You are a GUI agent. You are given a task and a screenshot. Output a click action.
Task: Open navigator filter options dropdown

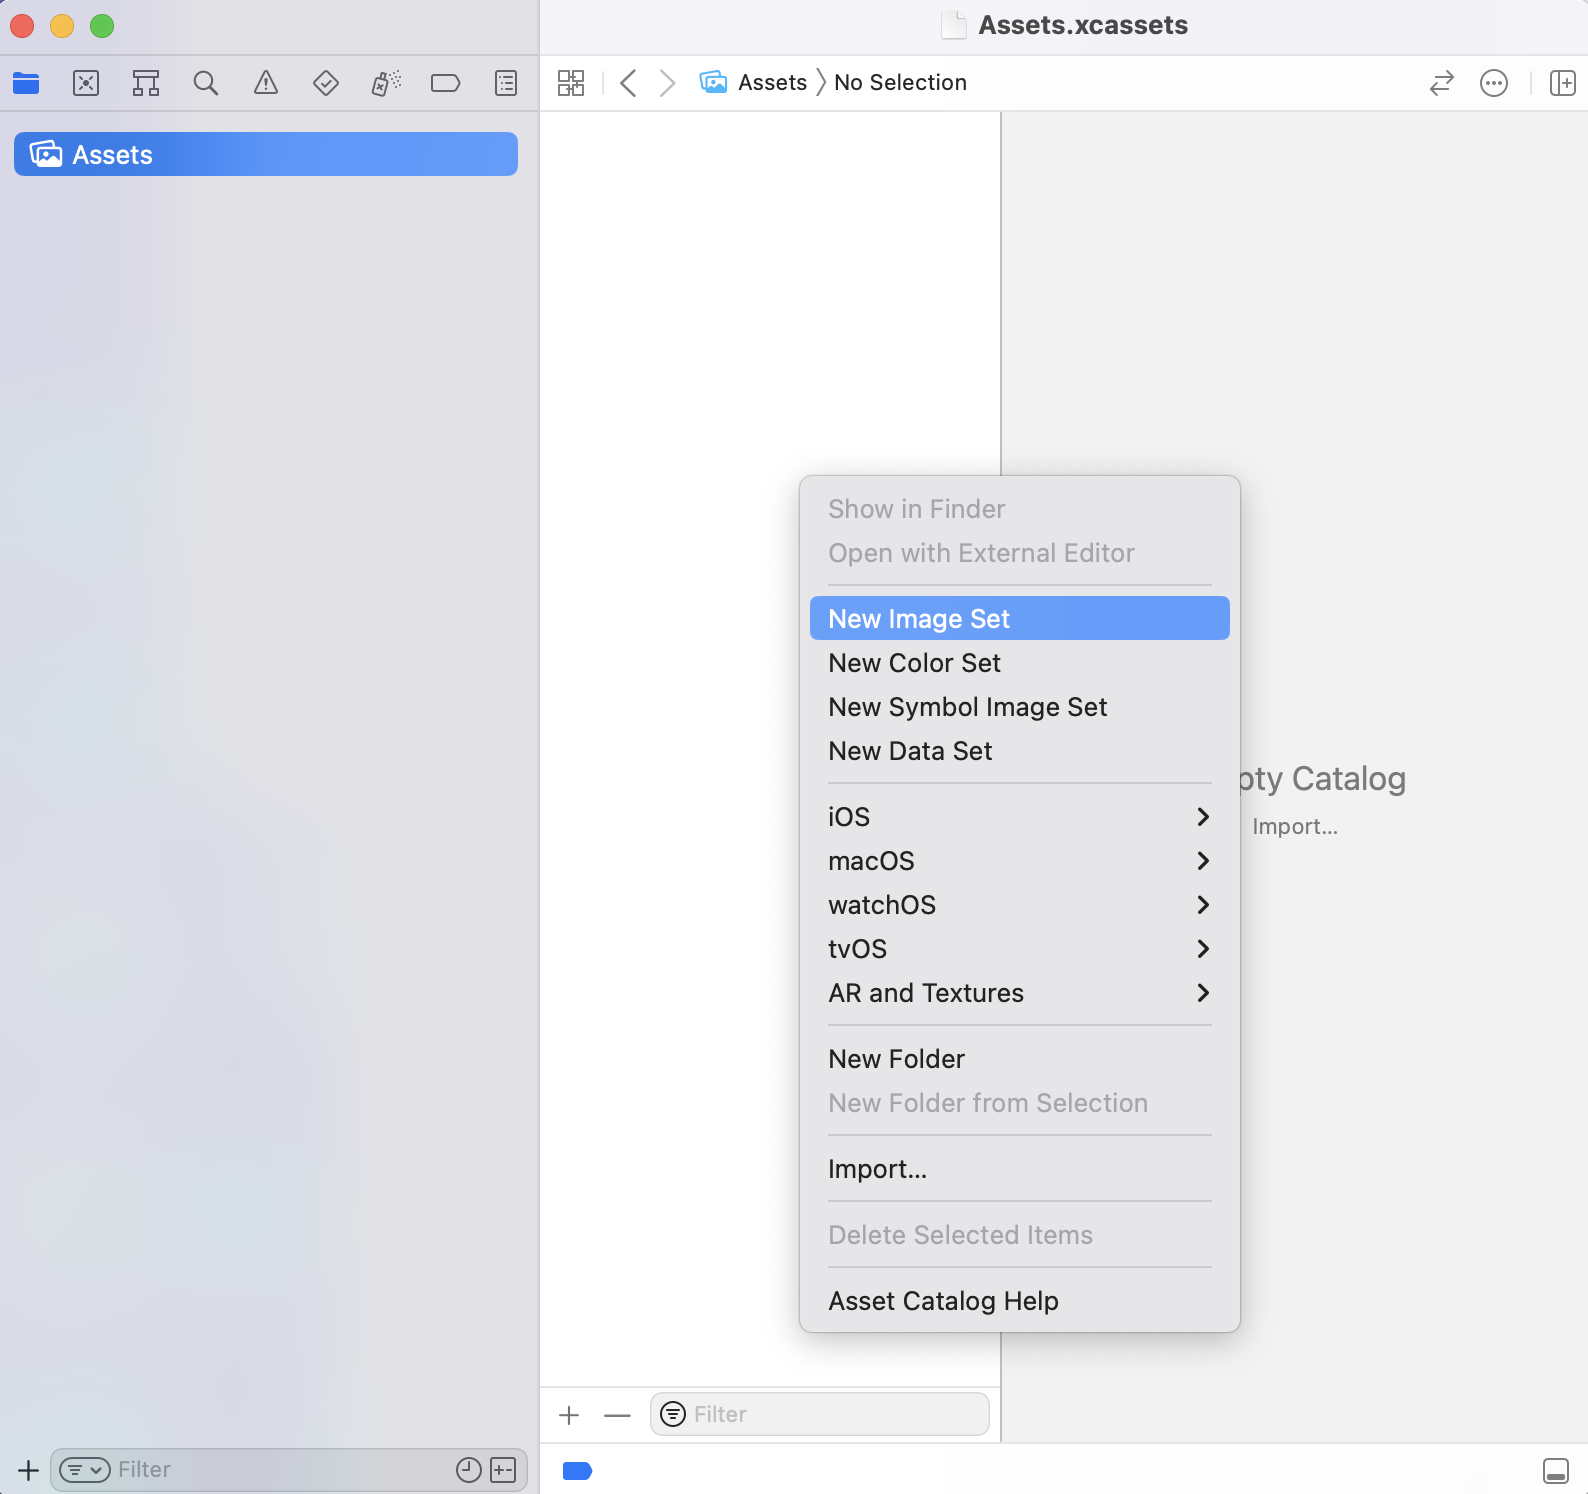click(85, 1469)
